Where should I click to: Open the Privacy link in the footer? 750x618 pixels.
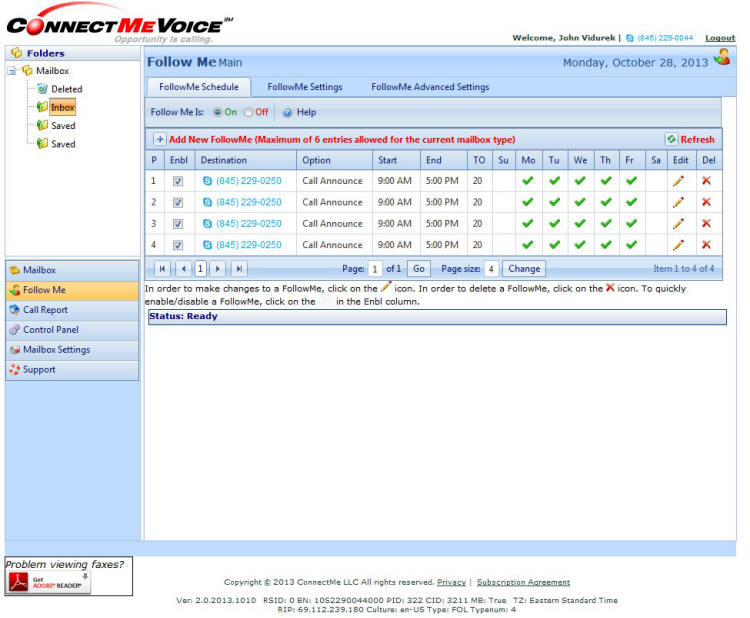(451, 582)
